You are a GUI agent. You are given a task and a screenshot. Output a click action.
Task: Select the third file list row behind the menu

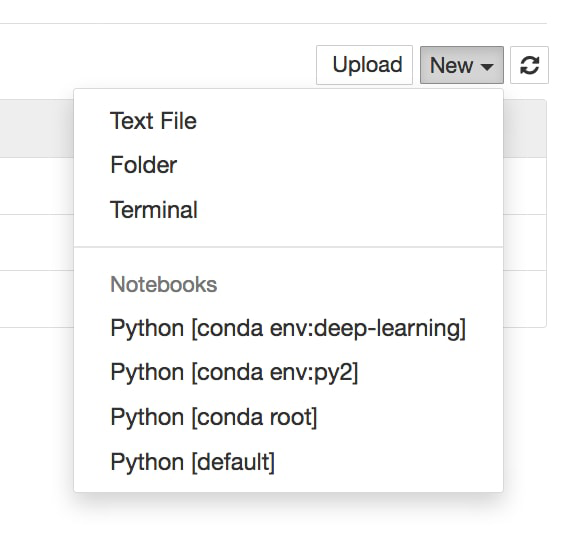[x=36, y=299]
